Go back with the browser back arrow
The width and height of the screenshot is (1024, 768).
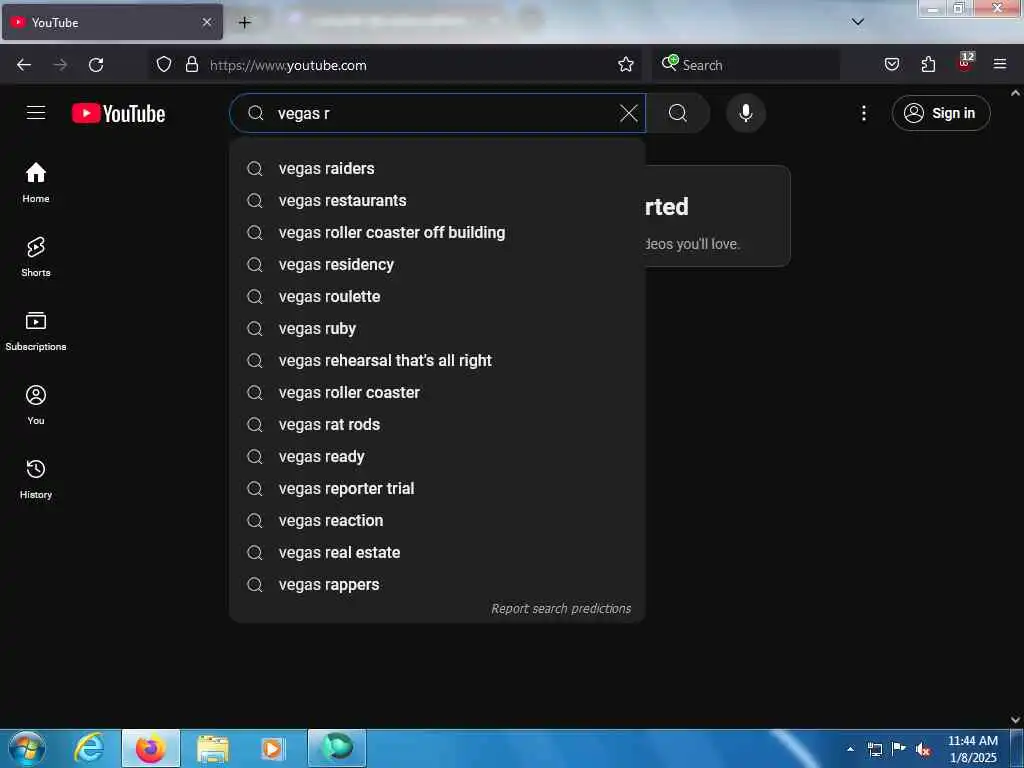click(24, 65)
